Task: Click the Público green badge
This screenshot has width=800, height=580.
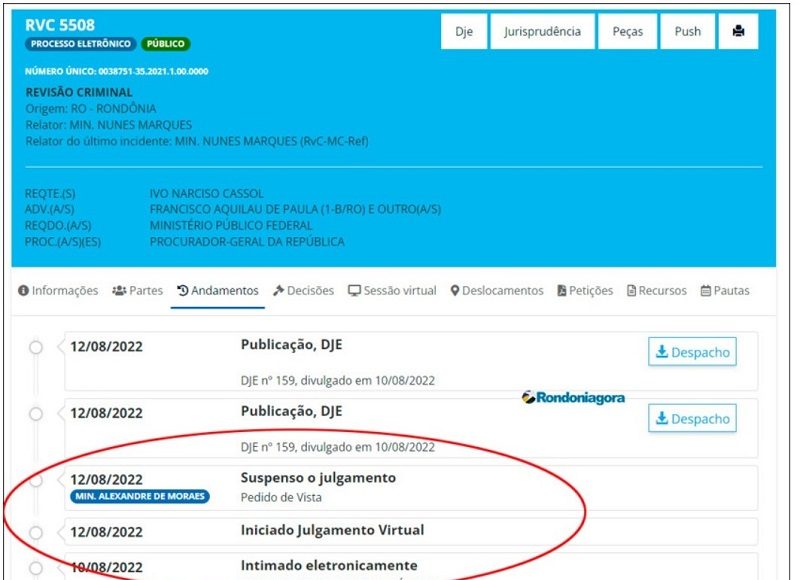Action: coord(165,45)
